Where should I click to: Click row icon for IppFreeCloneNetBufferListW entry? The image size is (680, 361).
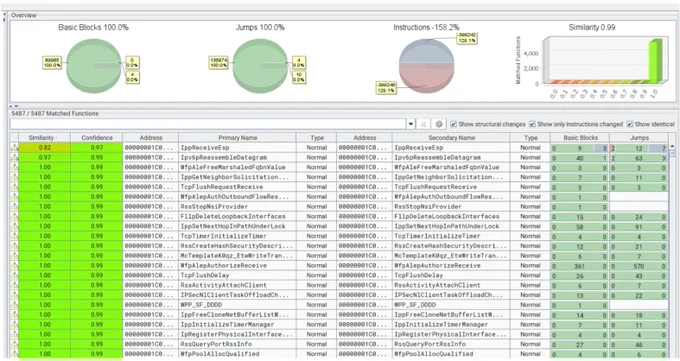click(x=14, y=315)
